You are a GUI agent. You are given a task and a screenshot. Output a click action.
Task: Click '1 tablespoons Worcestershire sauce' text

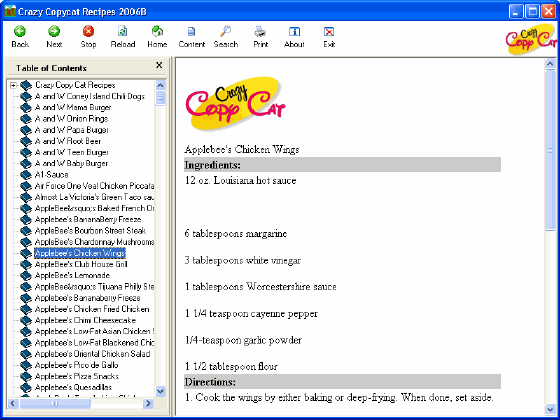tap(260, 287)
